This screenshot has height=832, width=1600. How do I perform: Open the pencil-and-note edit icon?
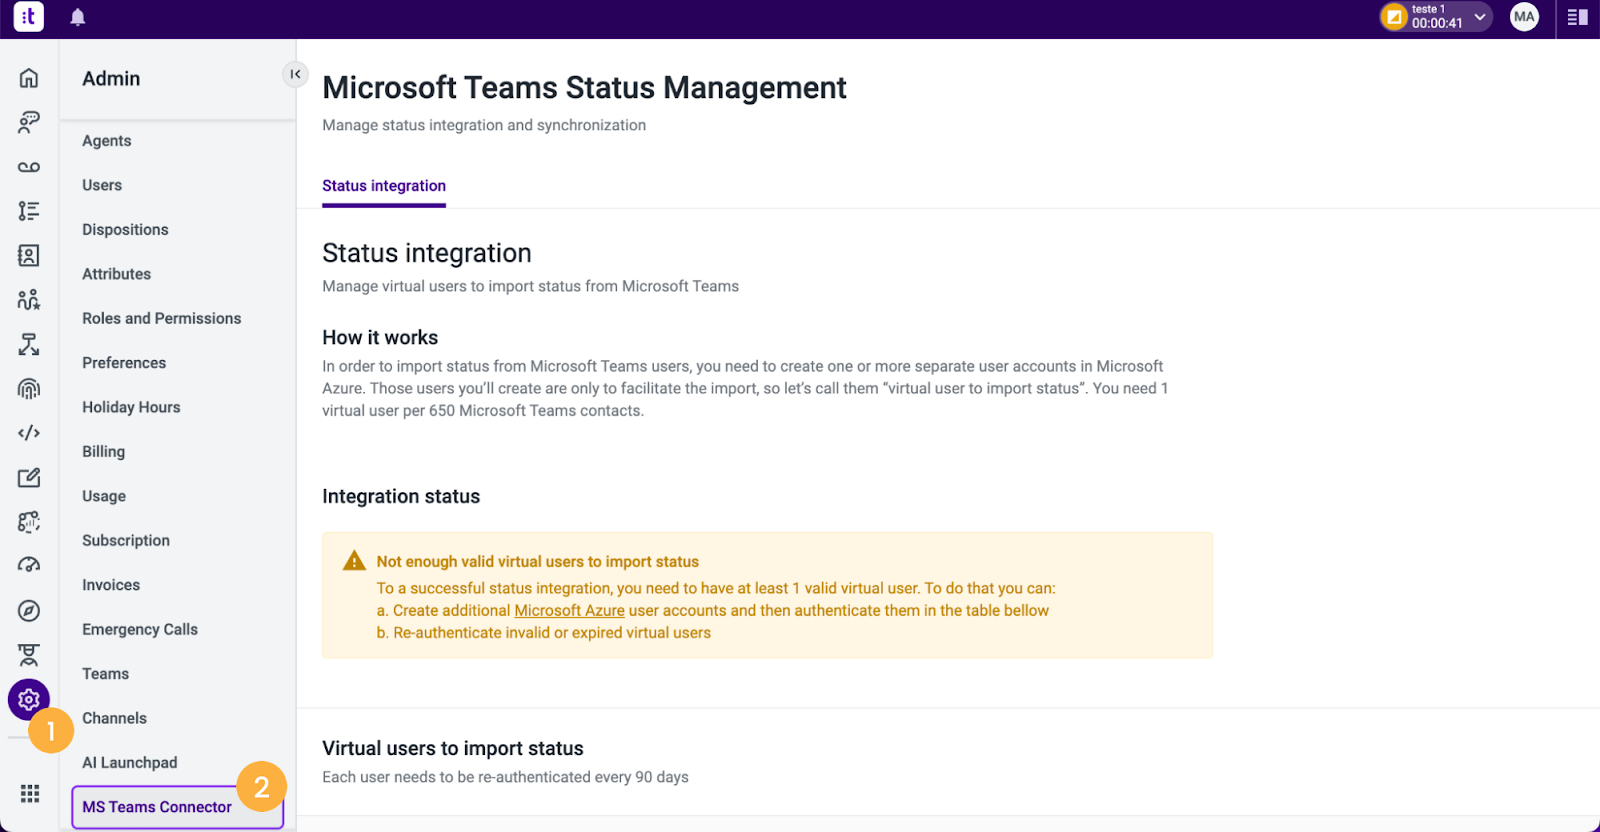[x=29, y=478]
